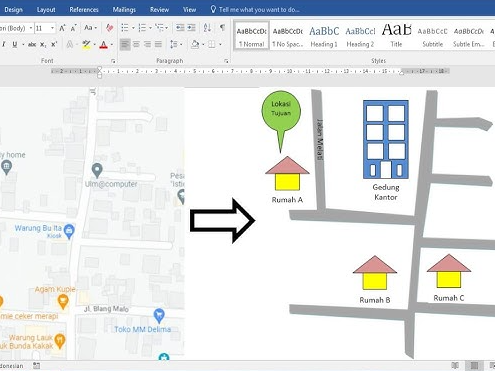
Task: Align text left
Action: pos(125,44)
